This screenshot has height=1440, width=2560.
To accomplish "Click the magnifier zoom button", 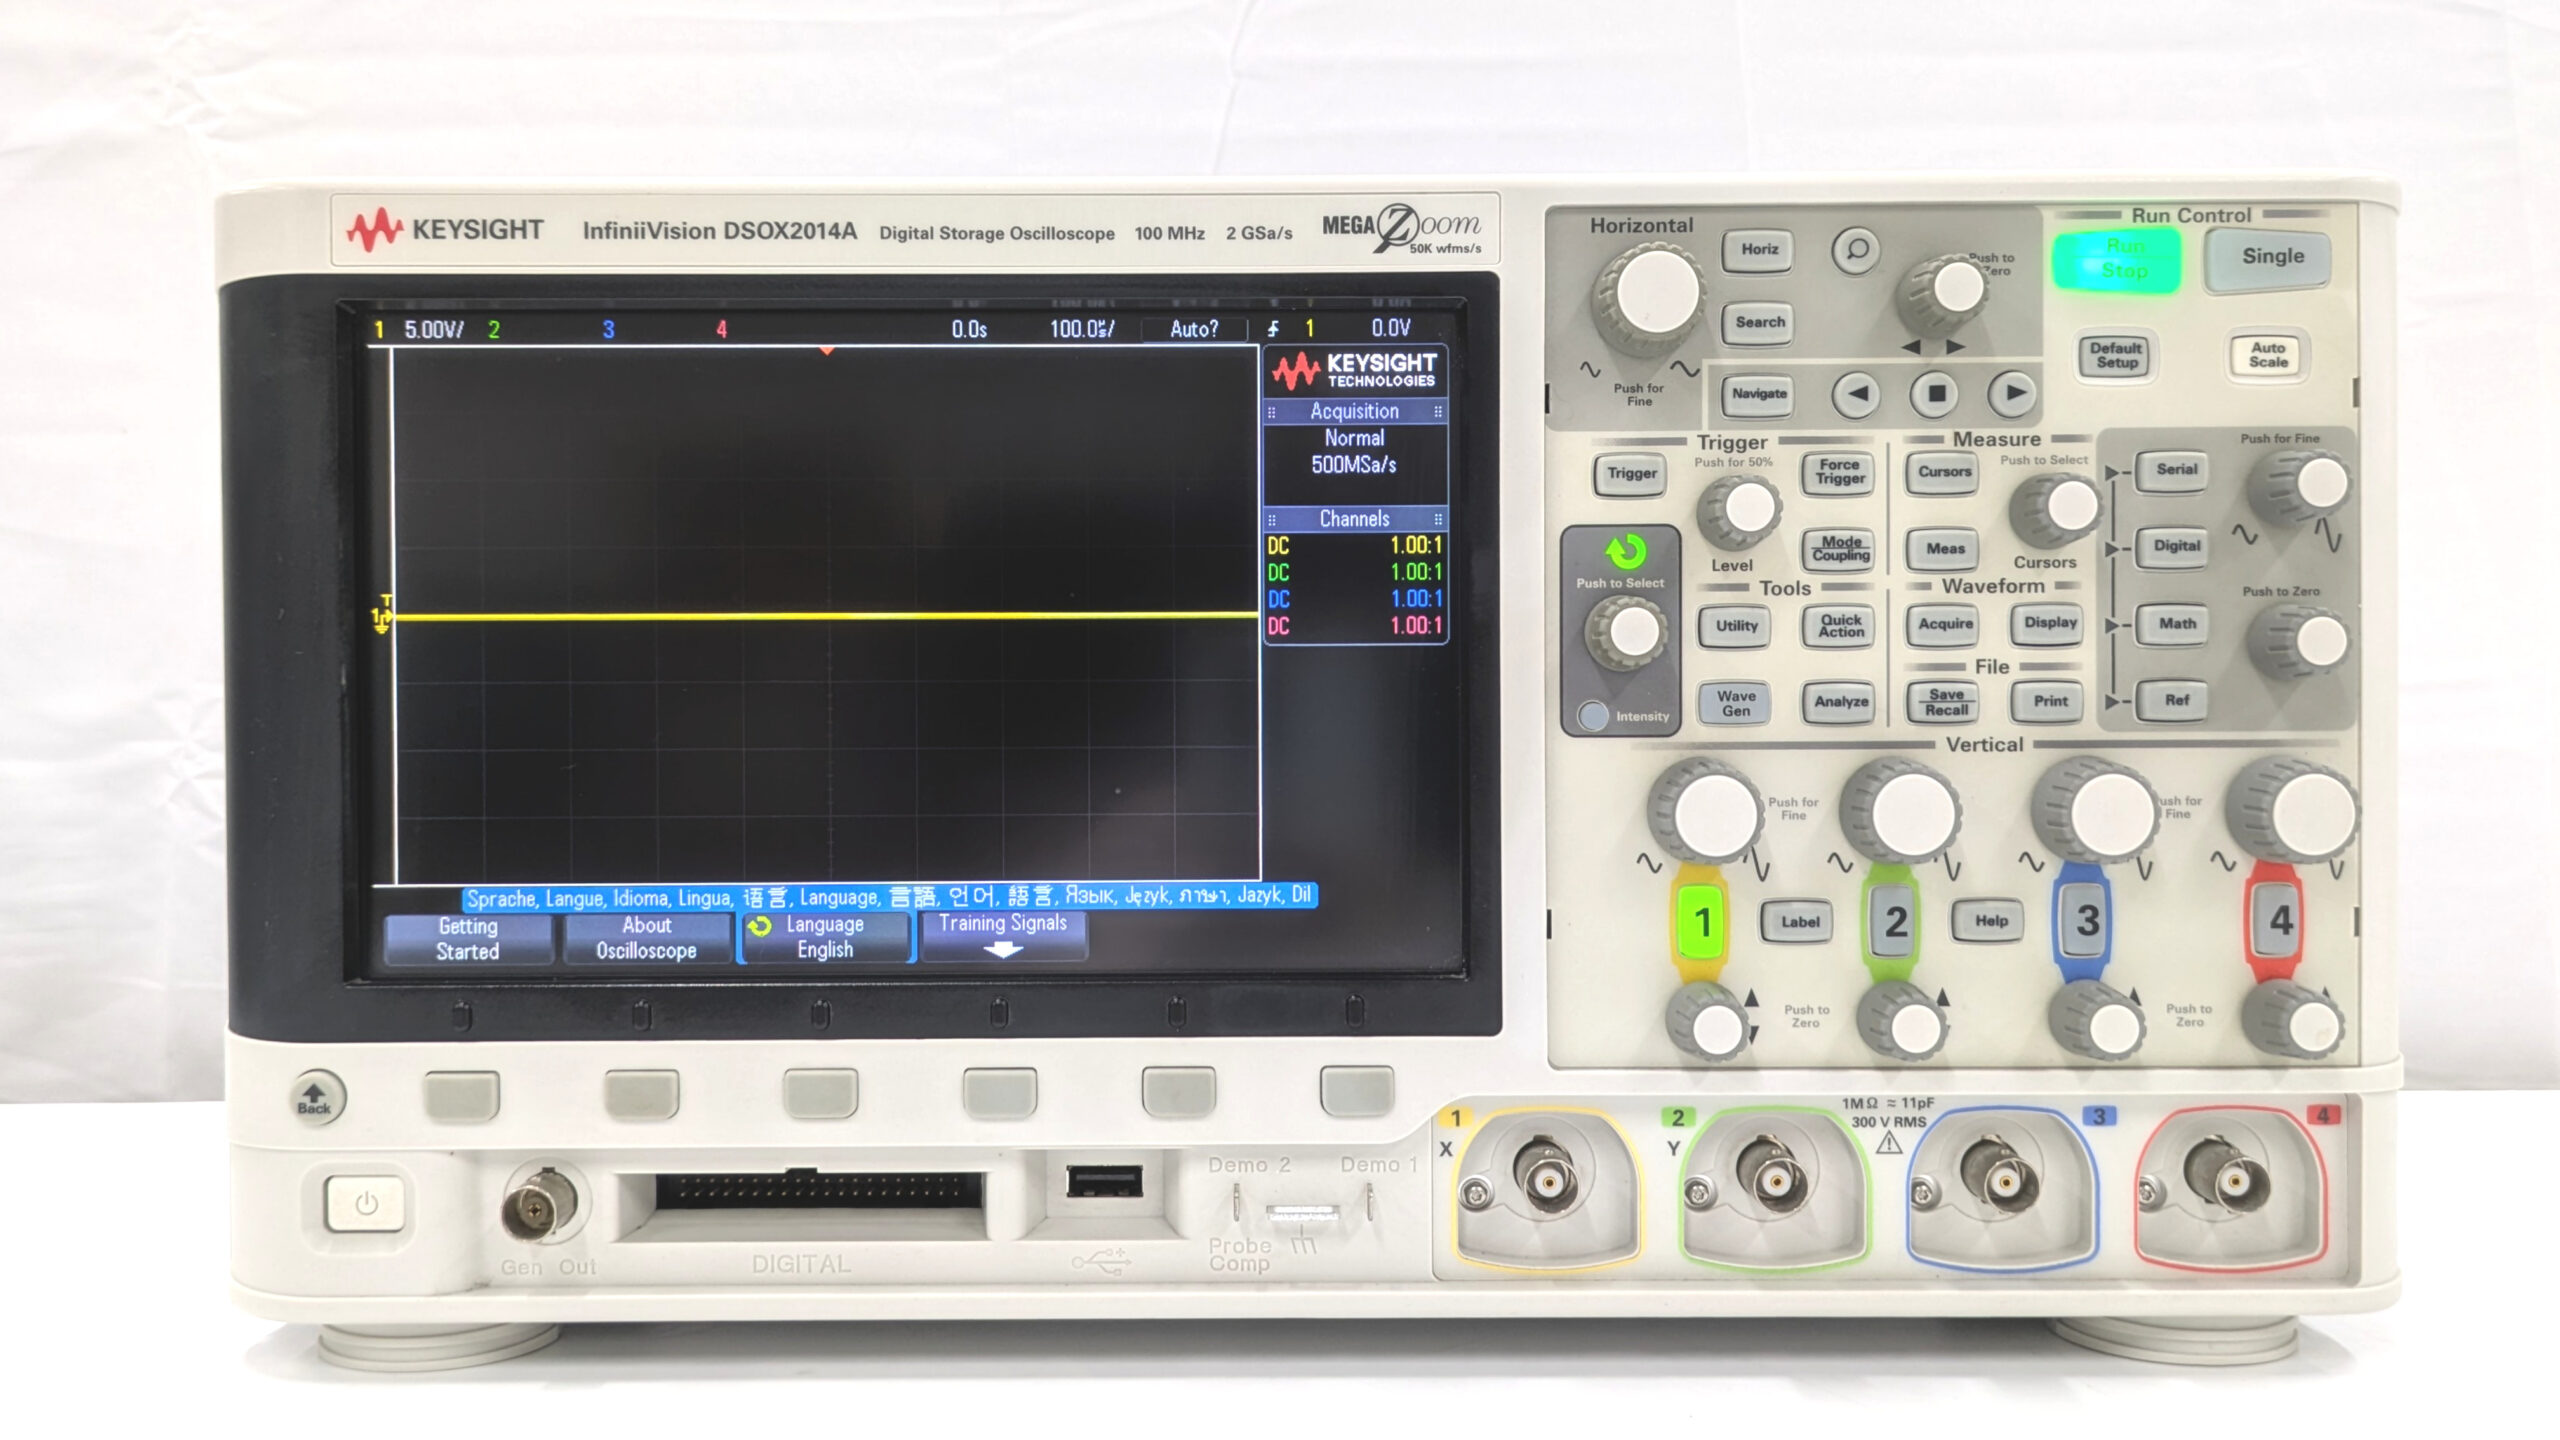I will 1856,250.
